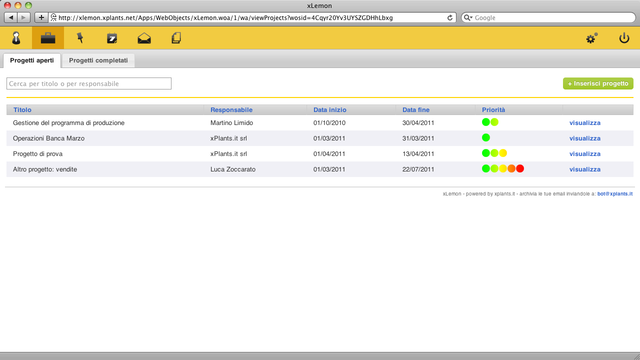This screenshot has width=640, height=360.
Task: Click the browser URL address field
Action: coord(252,18)
